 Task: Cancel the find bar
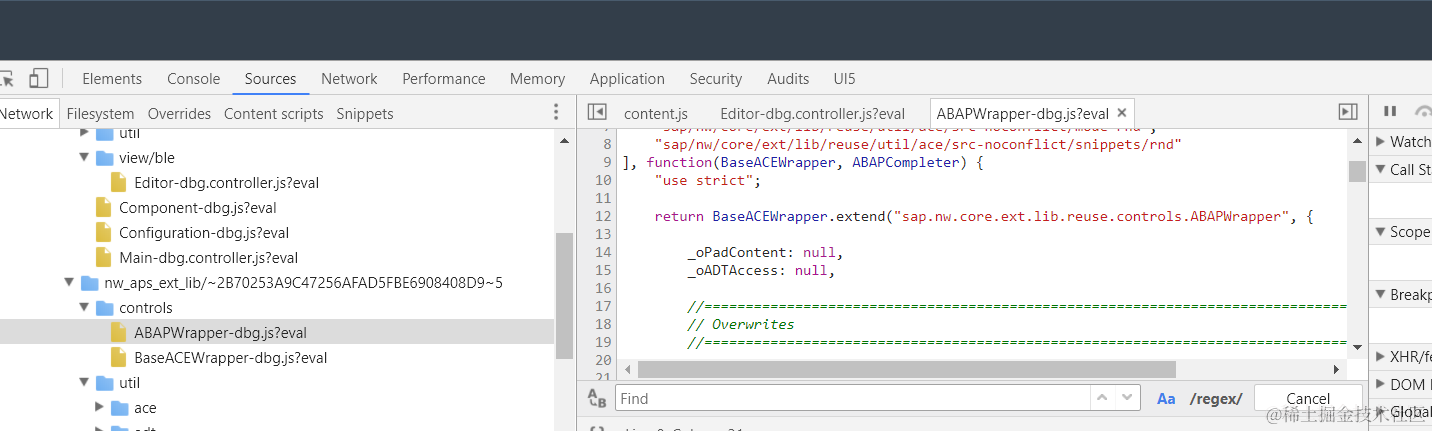(x=1308, y=398)
